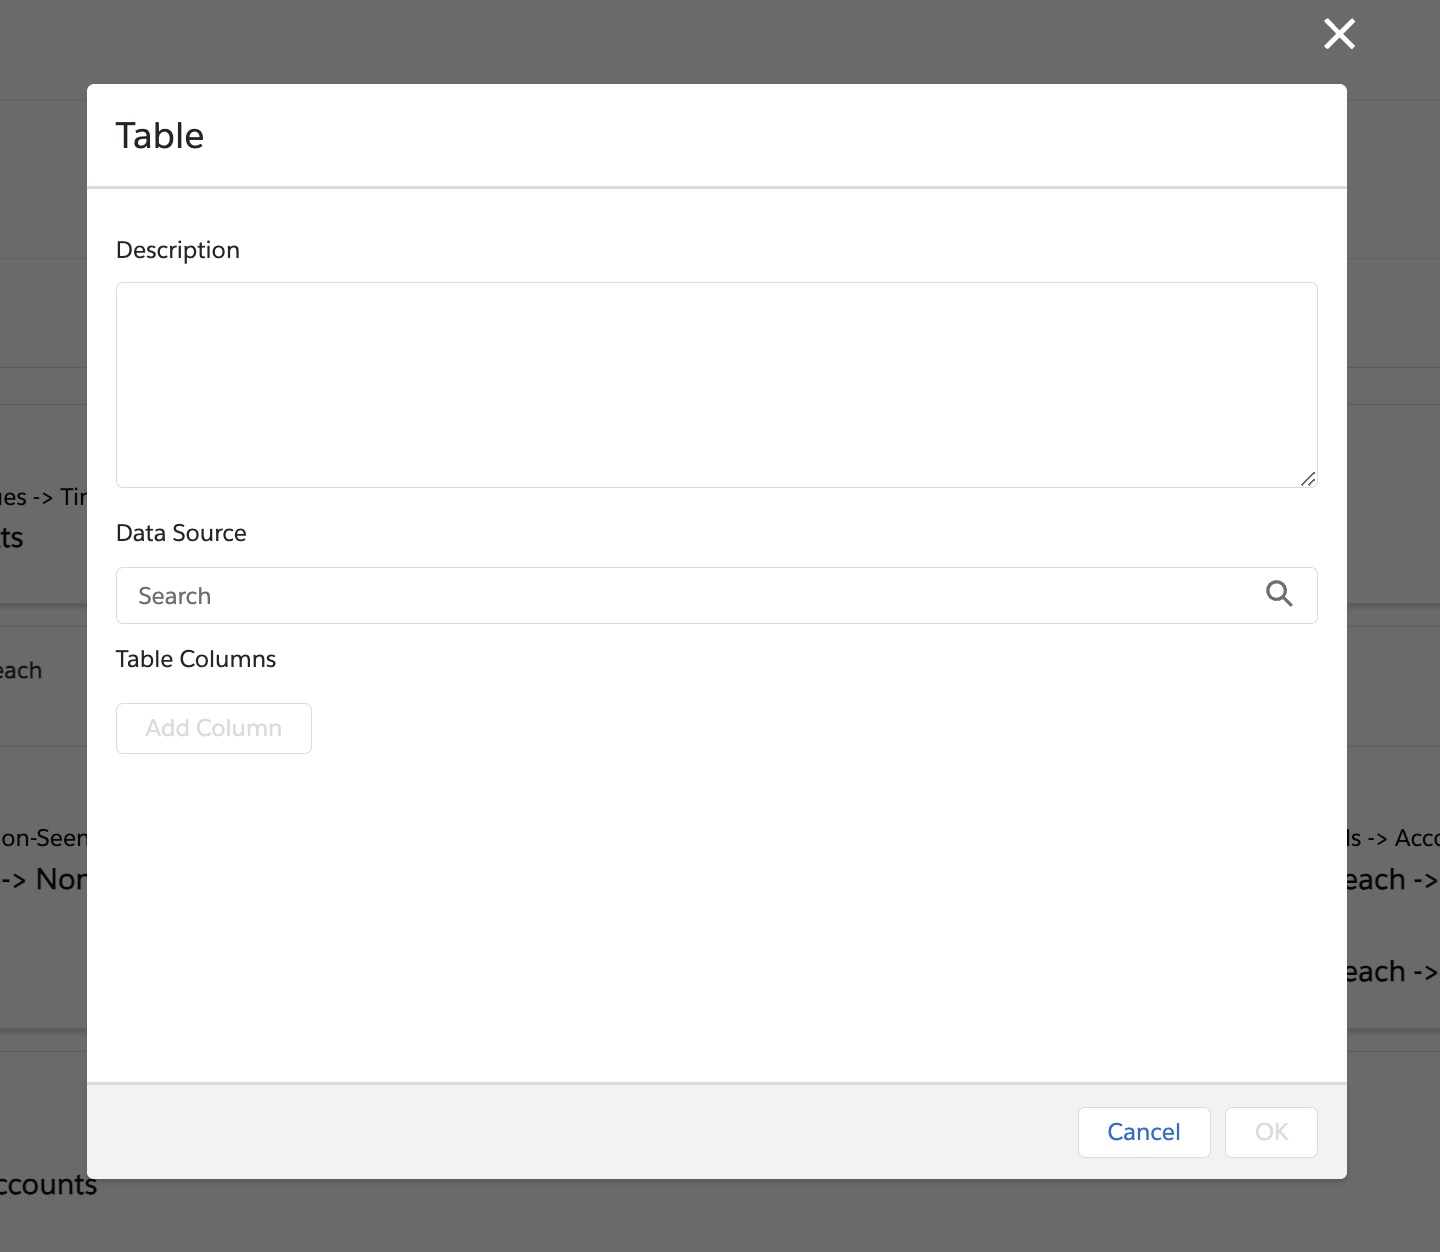Click the Description textarea resize handle
The width and height of the screenshot is (1440, 1252).
[x=1308, y=479]
